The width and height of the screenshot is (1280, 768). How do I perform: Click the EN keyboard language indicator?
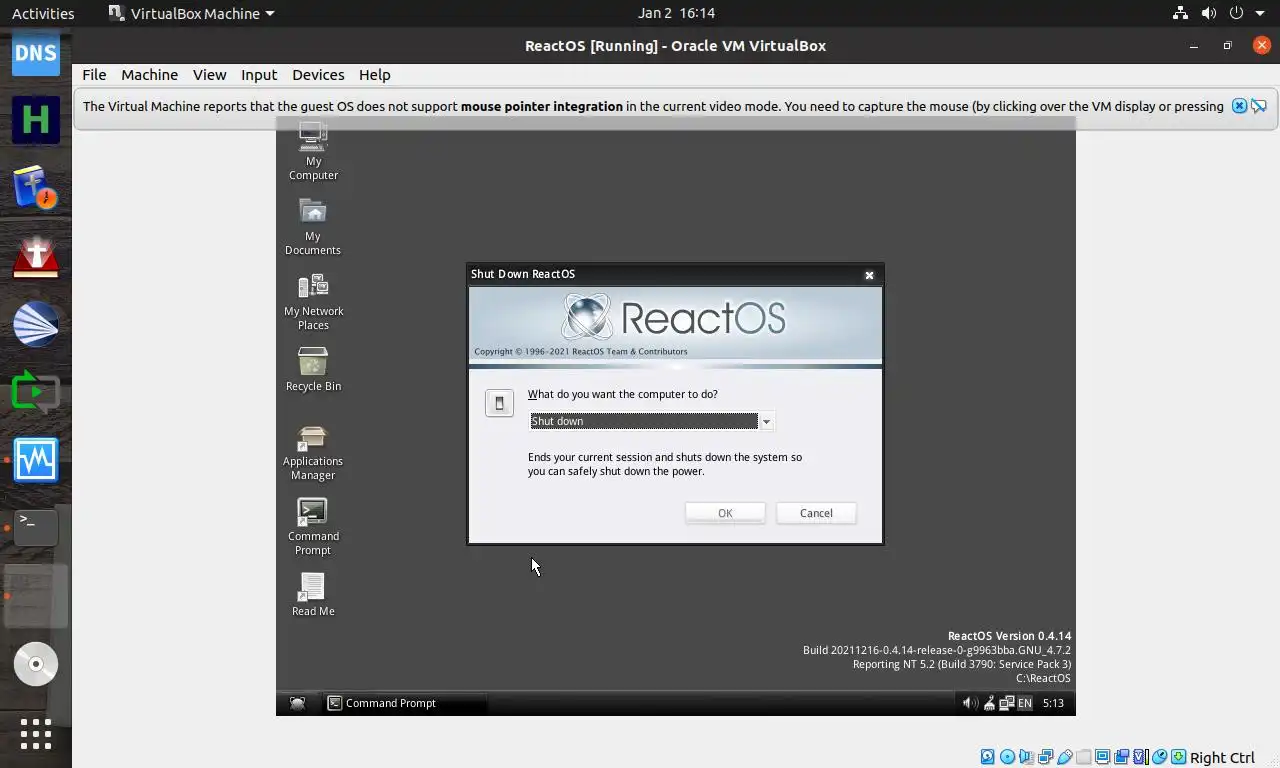[1024, 703]
